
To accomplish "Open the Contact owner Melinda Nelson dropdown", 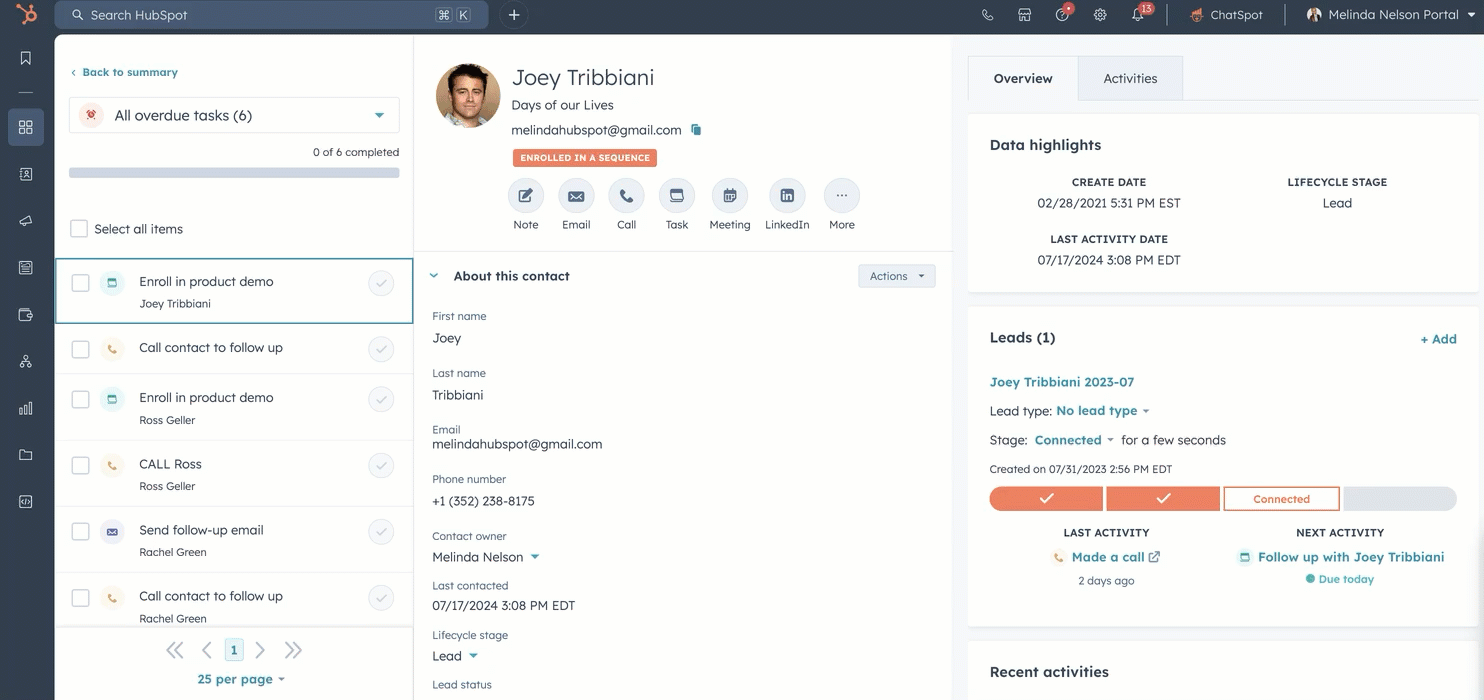I will [486, 557].
